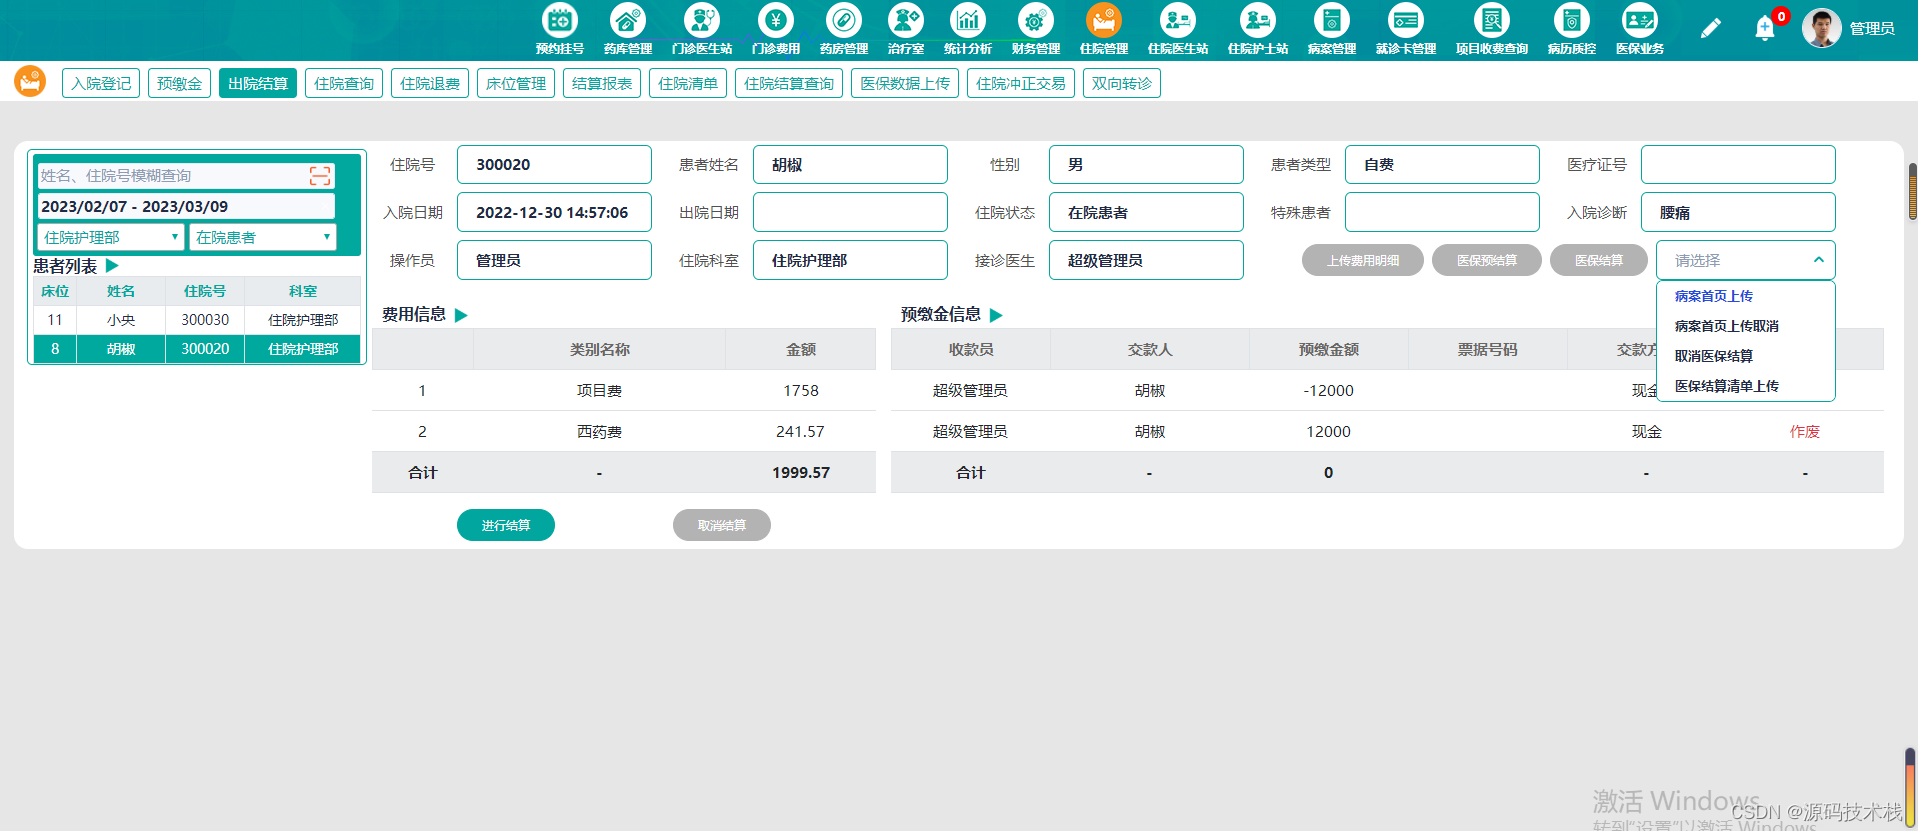The width and height of the screenshot is (1918, 831).
Task: Click the red 作废 link
Action: (x=1805, y=431)
